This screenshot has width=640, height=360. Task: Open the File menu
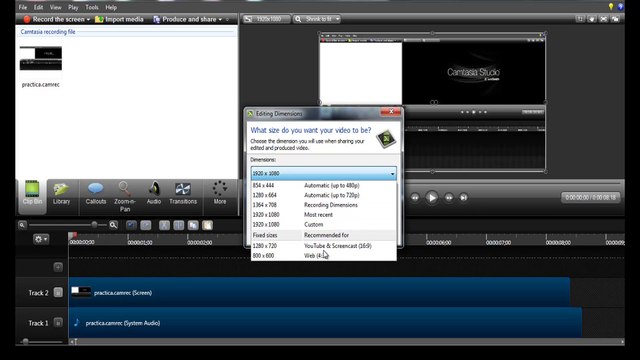pyautogui.click(x=23, y=7)
